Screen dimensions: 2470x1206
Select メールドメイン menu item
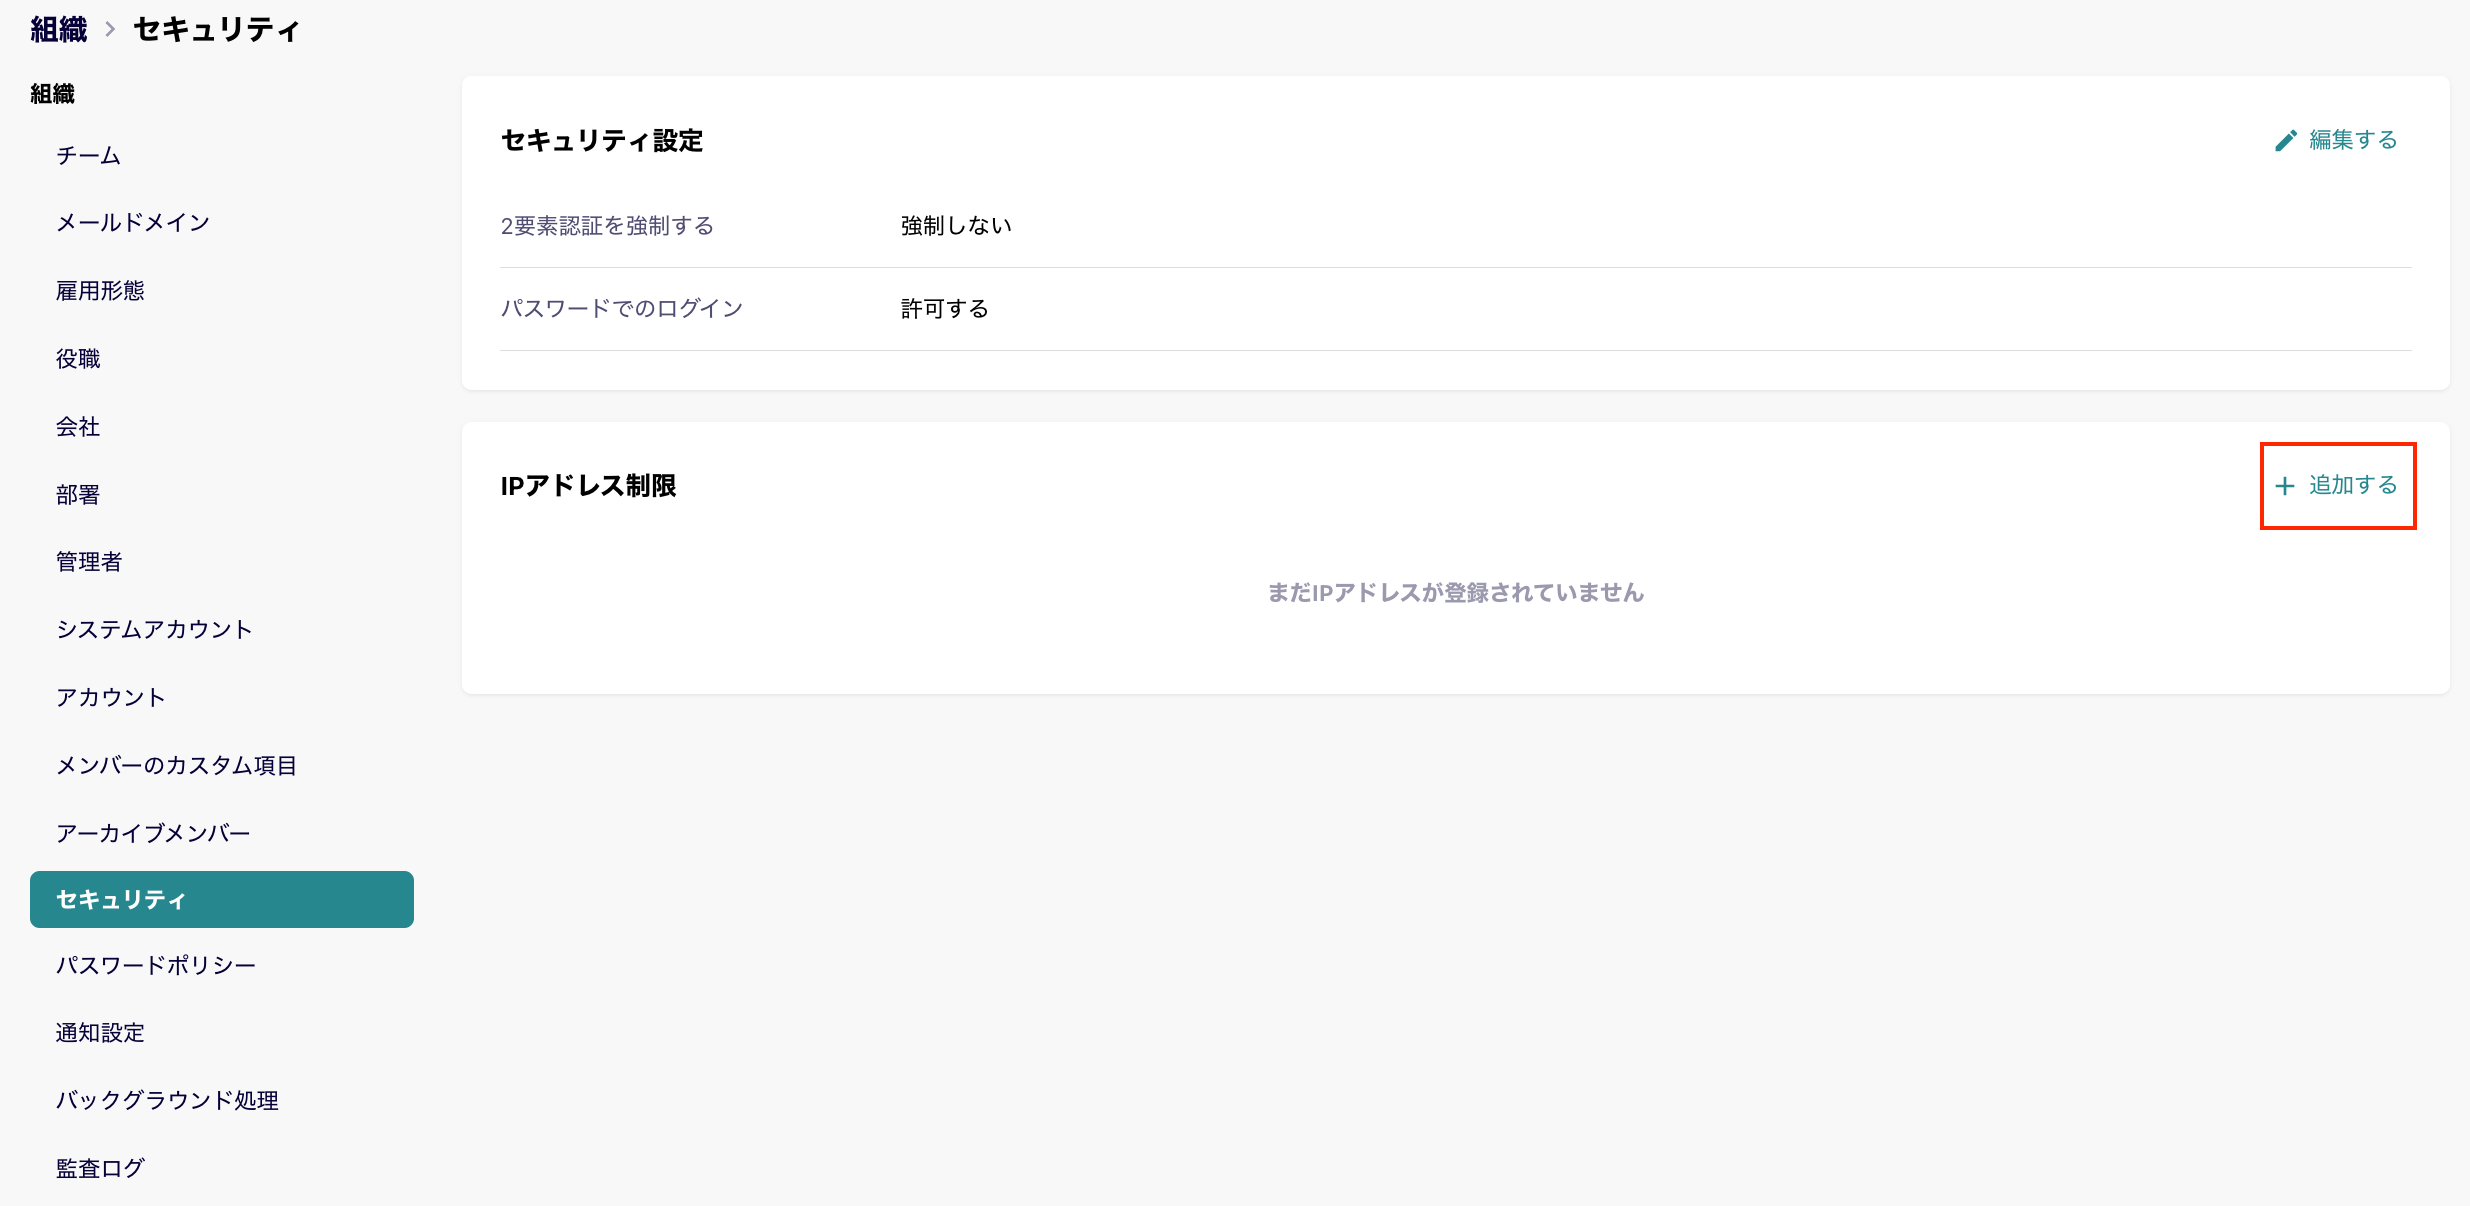[x=132, y=222]
